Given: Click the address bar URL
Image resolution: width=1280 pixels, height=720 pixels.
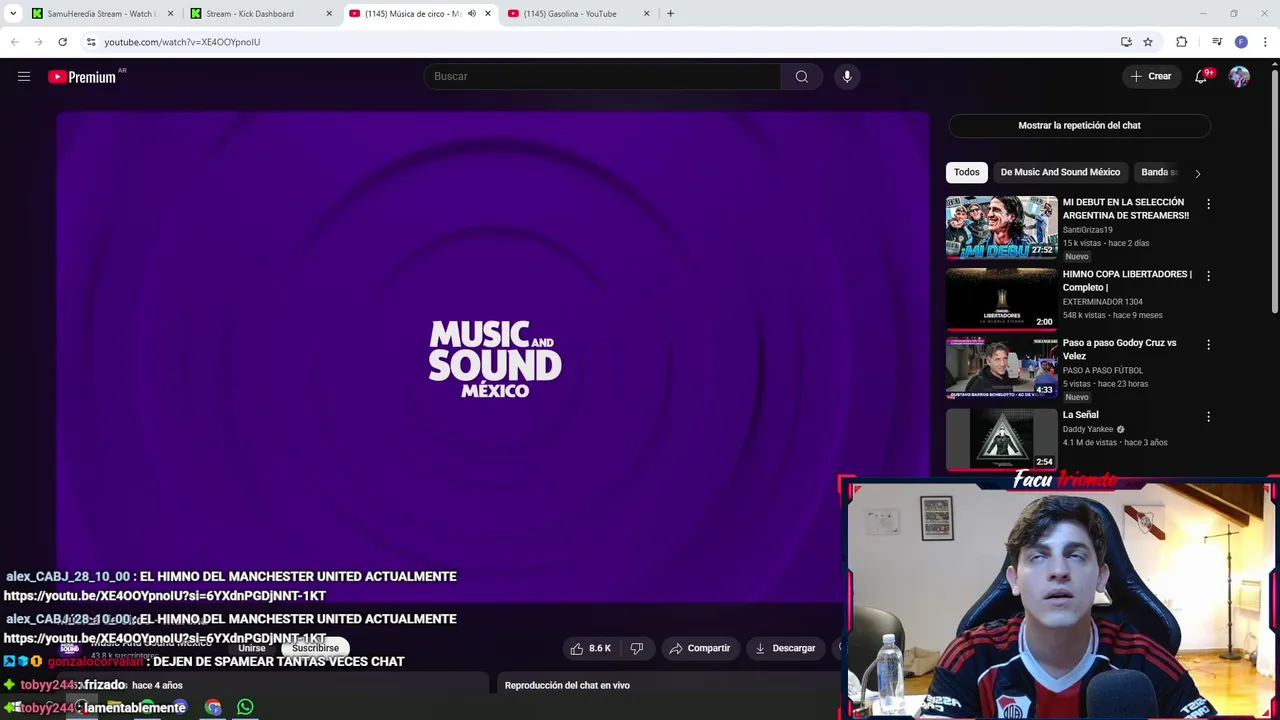Looking at the screenshot, I should (x=182, y=42).
